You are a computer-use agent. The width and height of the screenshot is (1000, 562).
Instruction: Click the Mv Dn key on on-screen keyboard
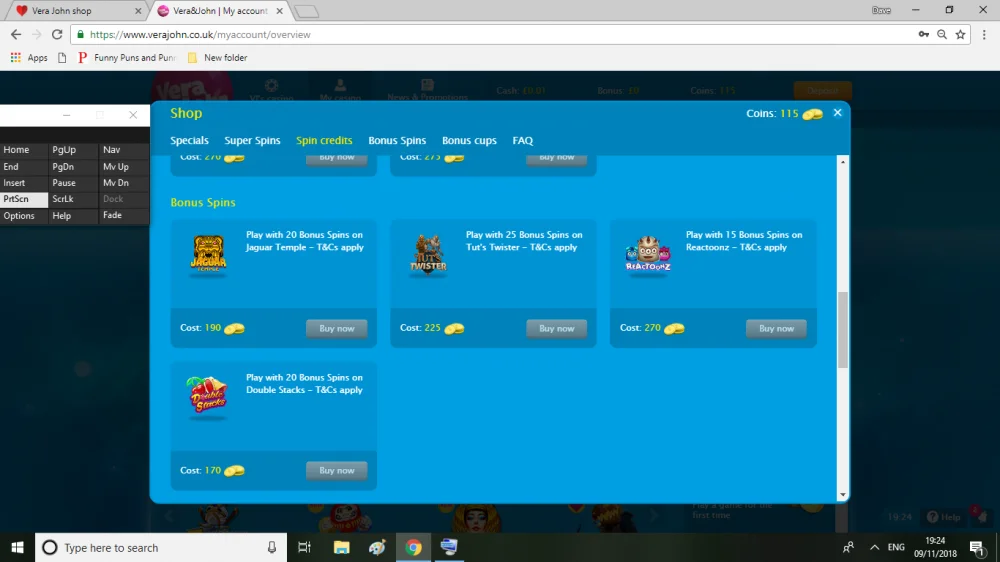point(124,182)
